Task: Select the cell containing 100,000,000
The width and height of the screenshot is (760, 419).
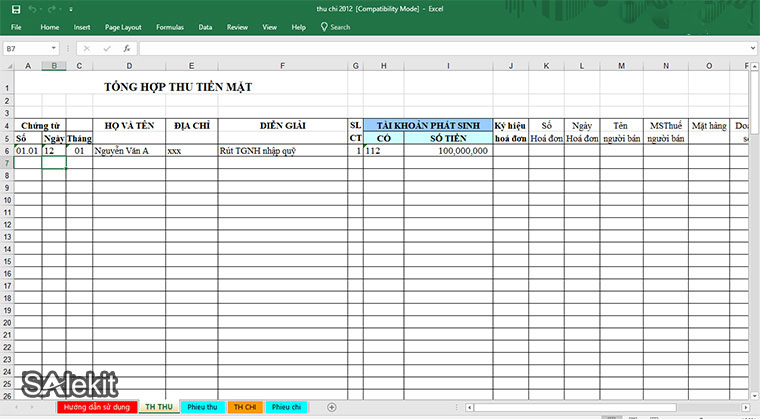Action: tap(448, 151)
